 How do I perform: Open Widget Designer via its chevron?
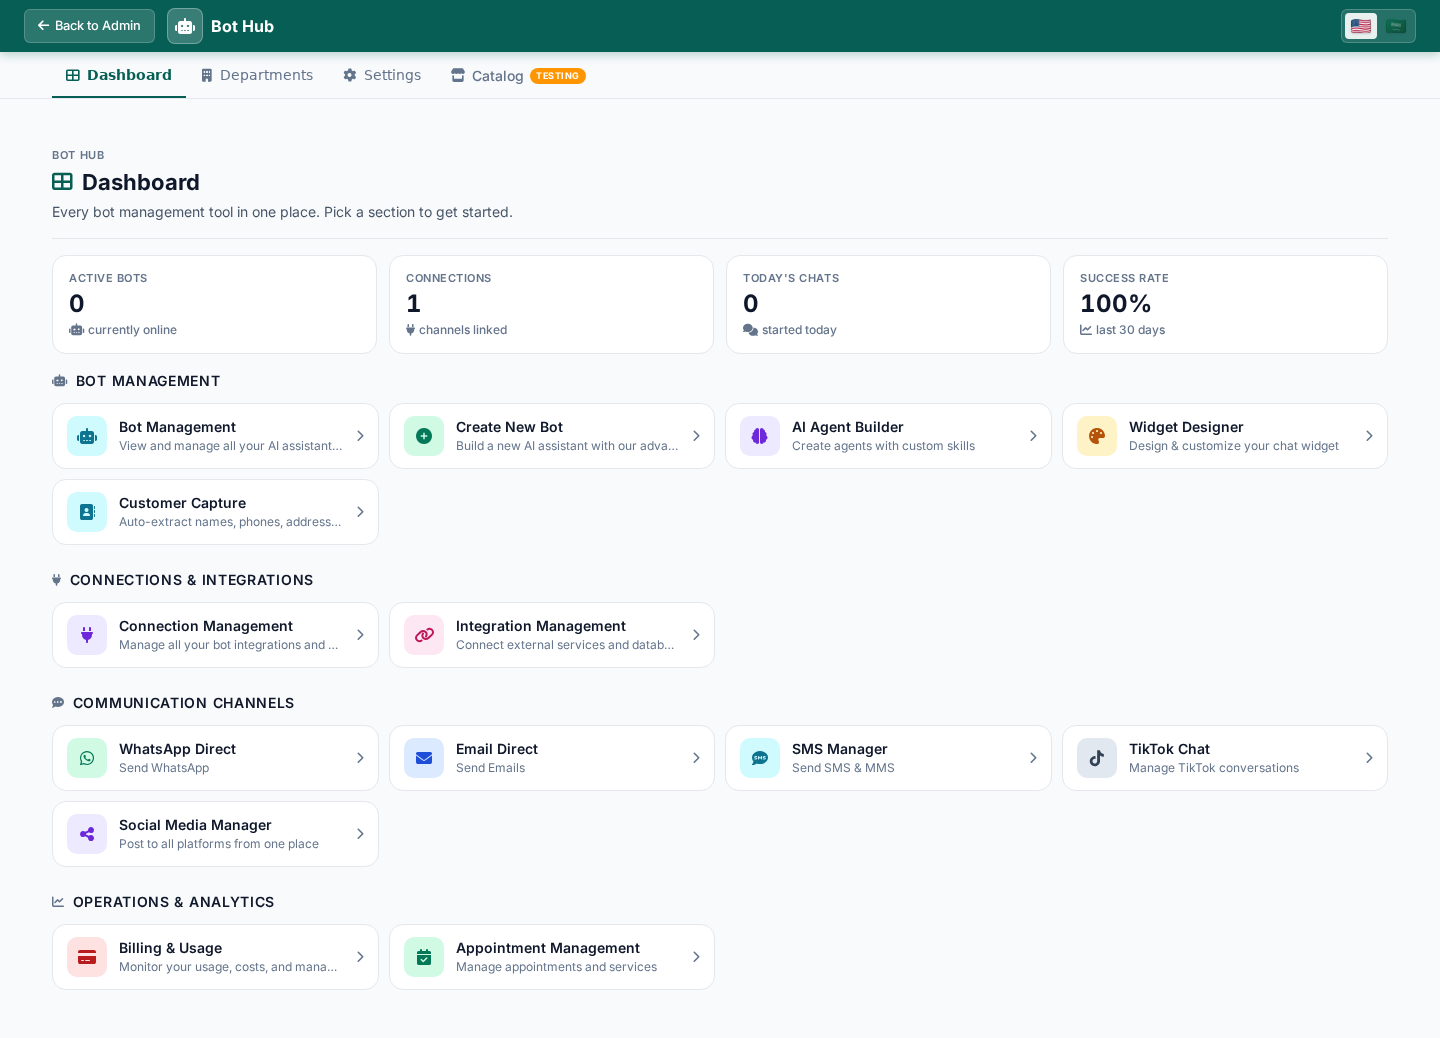pos(1369,436)
